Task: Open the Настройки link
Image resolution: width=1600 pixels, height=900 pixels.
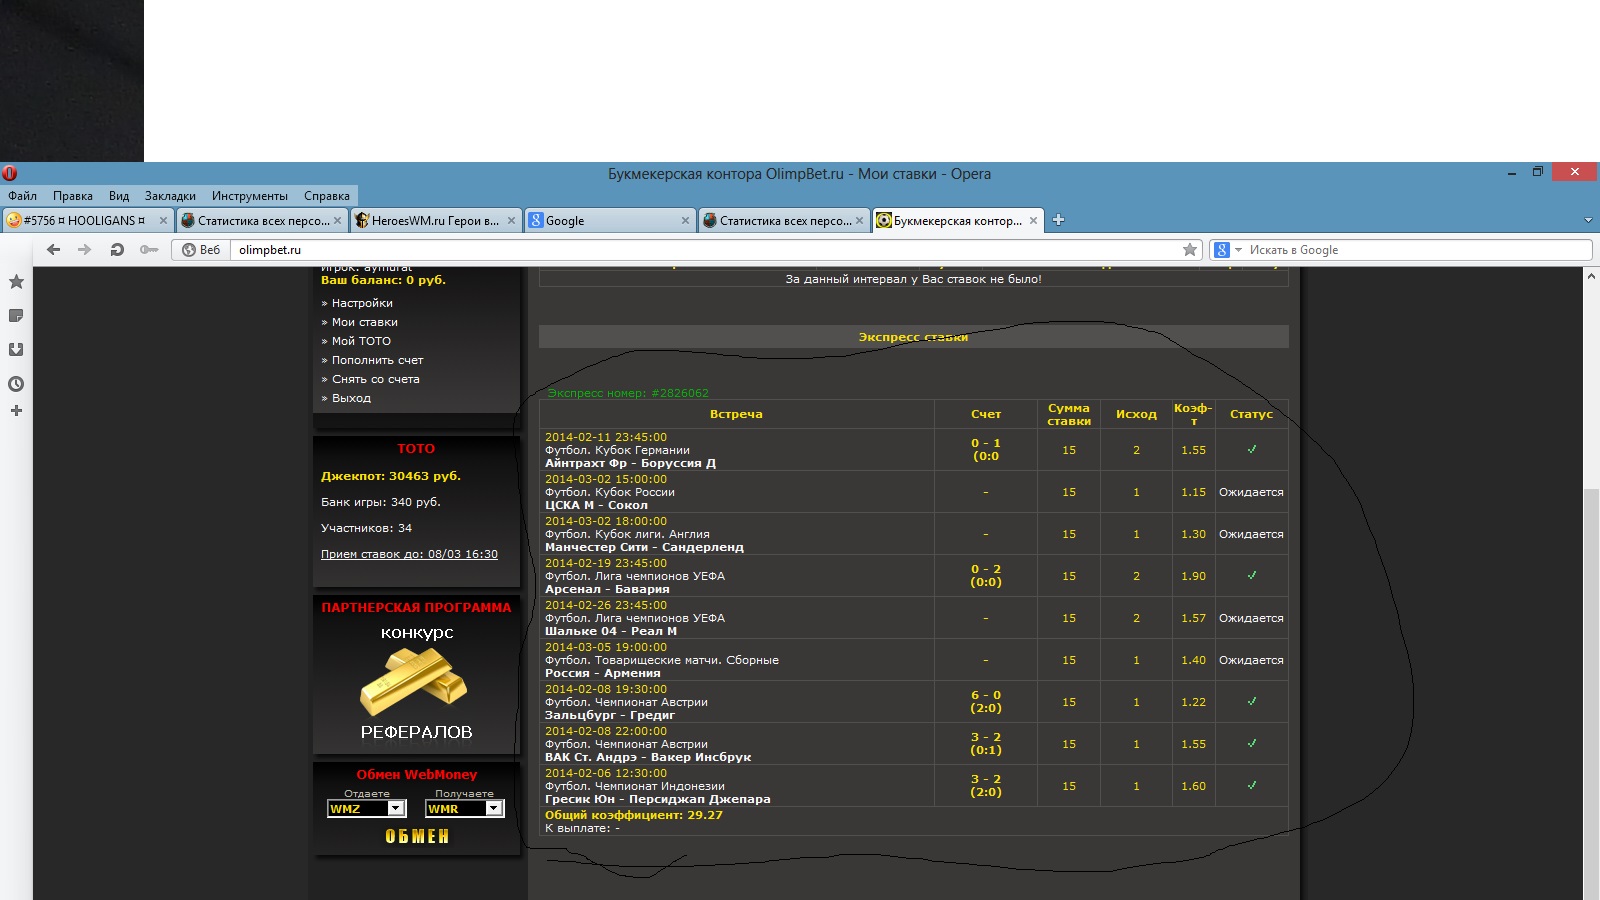Action: (362, 303)
